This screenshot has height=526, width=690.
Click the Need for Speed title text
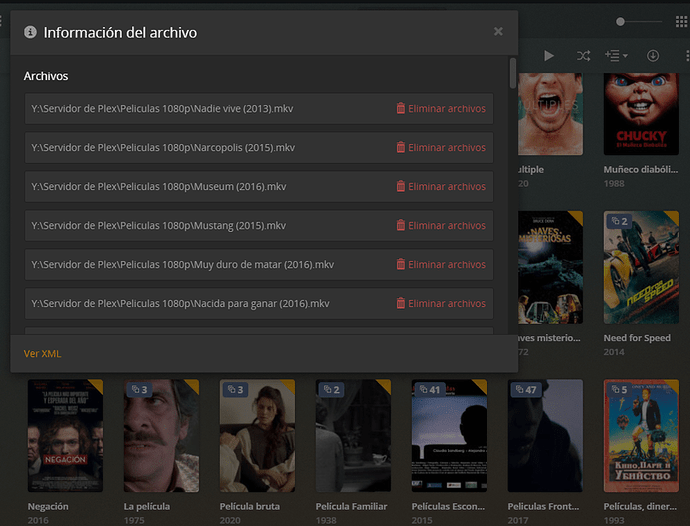pyautogui.click(x=637, y=338)
